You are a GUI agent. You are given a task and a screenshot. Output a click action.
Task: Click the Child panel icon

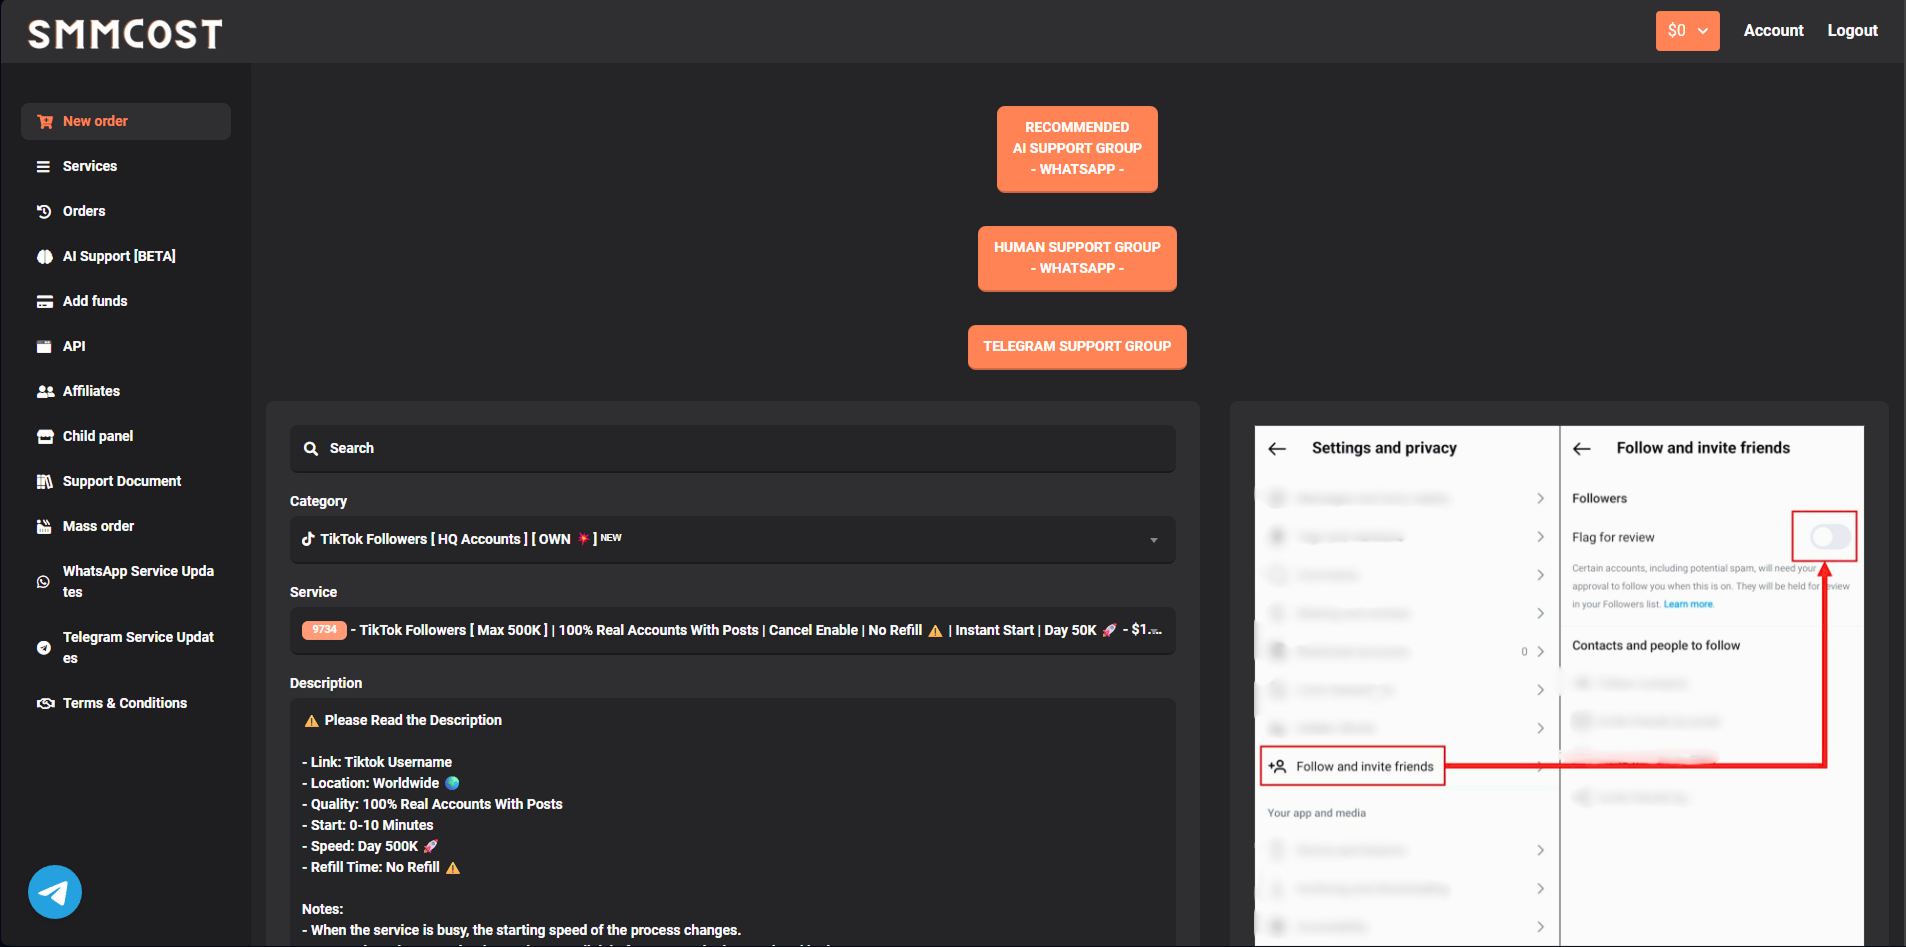[x=45, y=436]
